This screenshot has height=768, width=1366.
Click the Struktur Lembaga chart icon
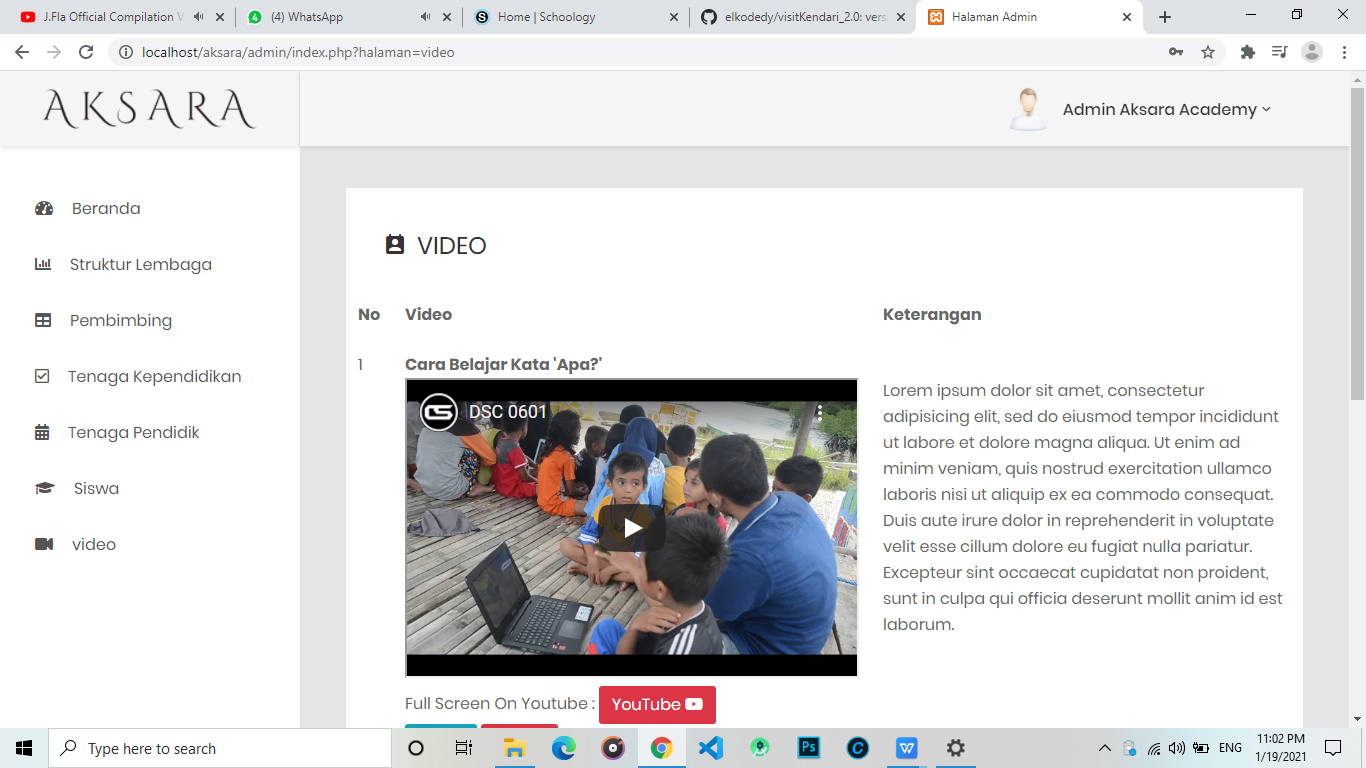click(x=42, y=264)
